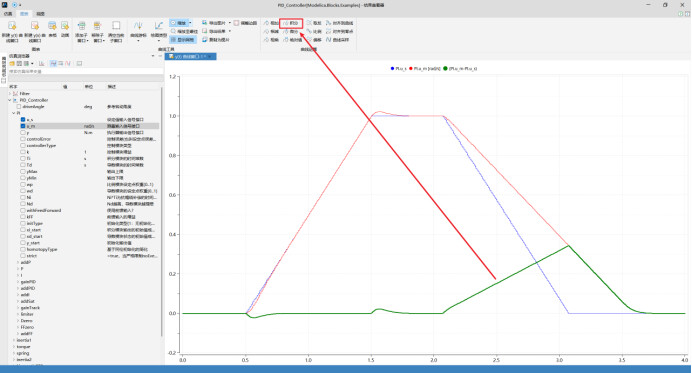Switch to the 图表 ribbon tab
Screen dimensions: 692x373
tap(24, 14)
